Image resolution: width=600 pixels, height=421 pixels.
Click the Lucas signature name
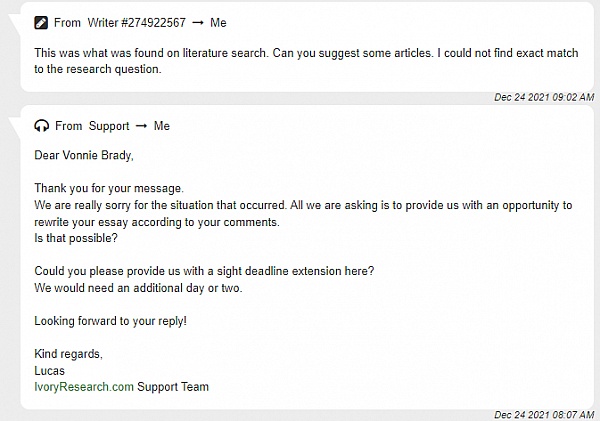click(x=49, y=370)
